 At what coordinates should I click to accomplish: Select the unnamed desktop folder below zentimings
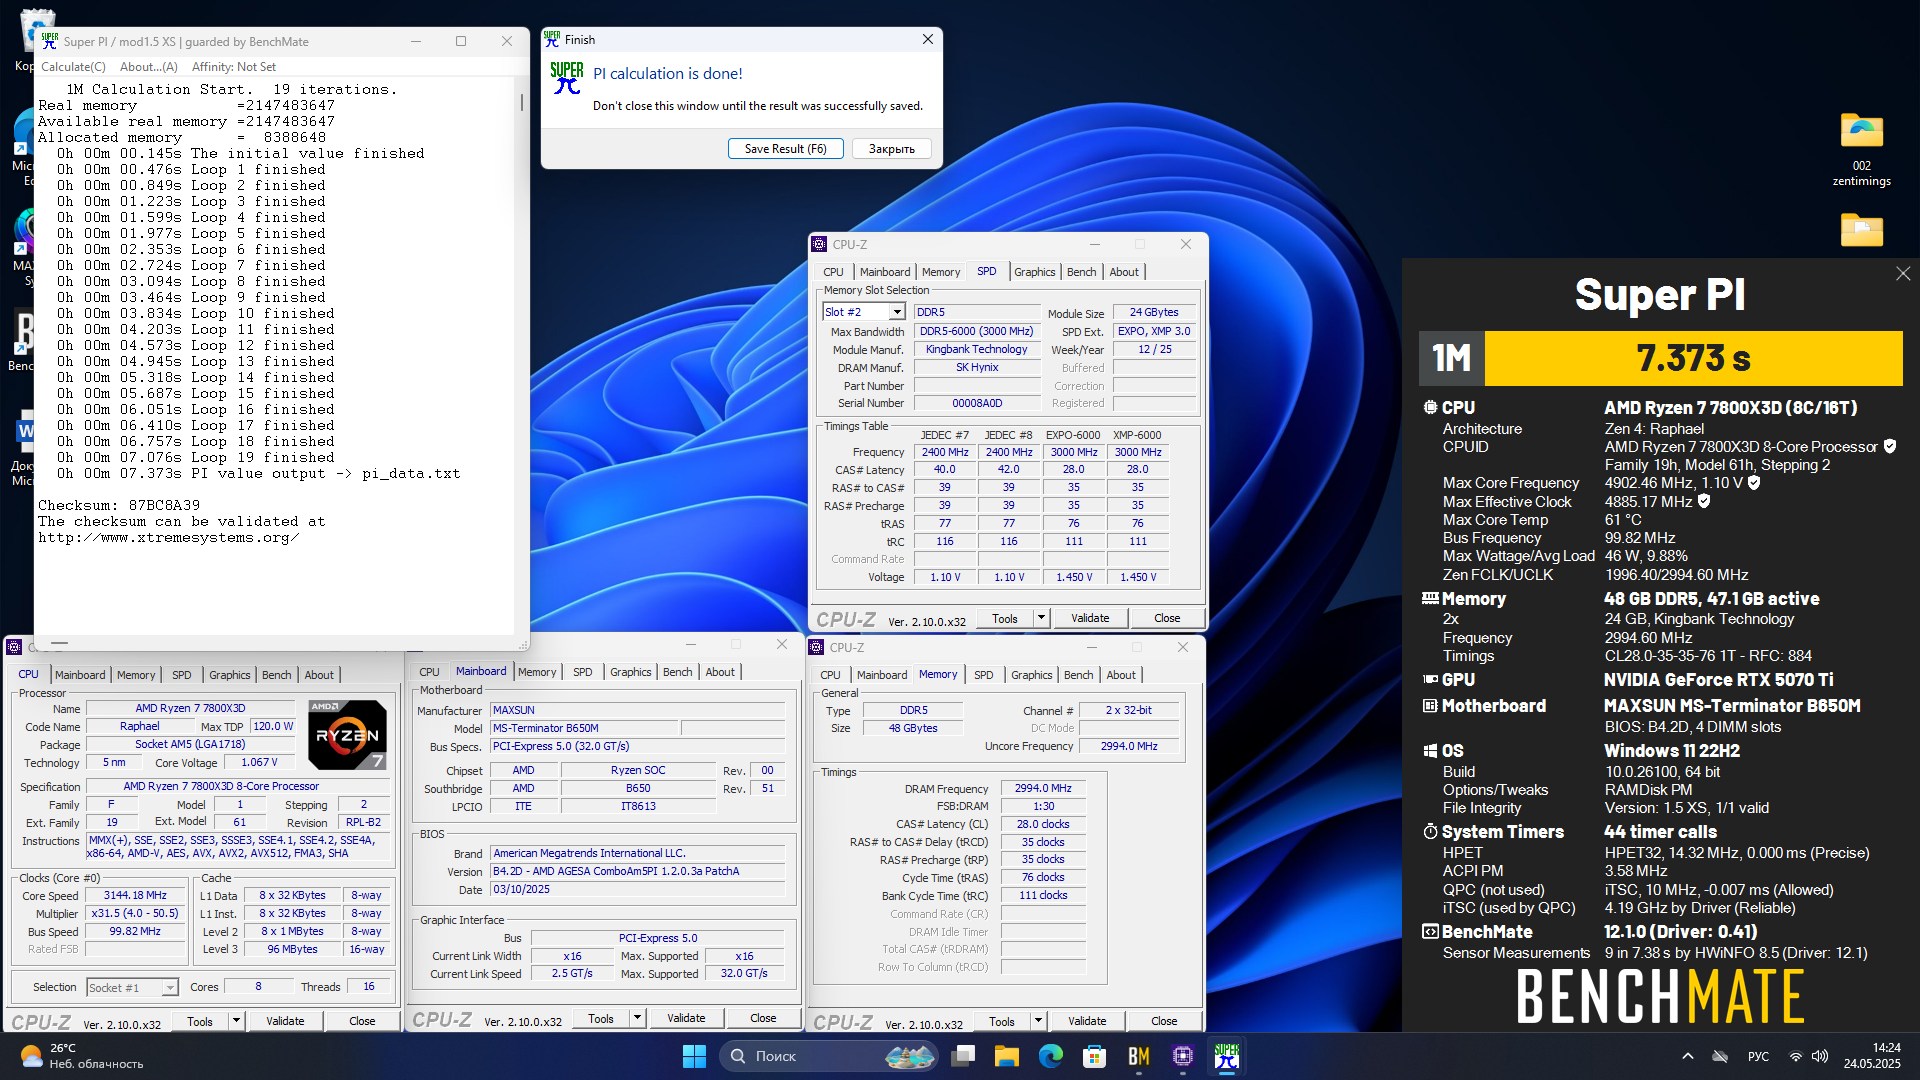[x=1861, y=230]
